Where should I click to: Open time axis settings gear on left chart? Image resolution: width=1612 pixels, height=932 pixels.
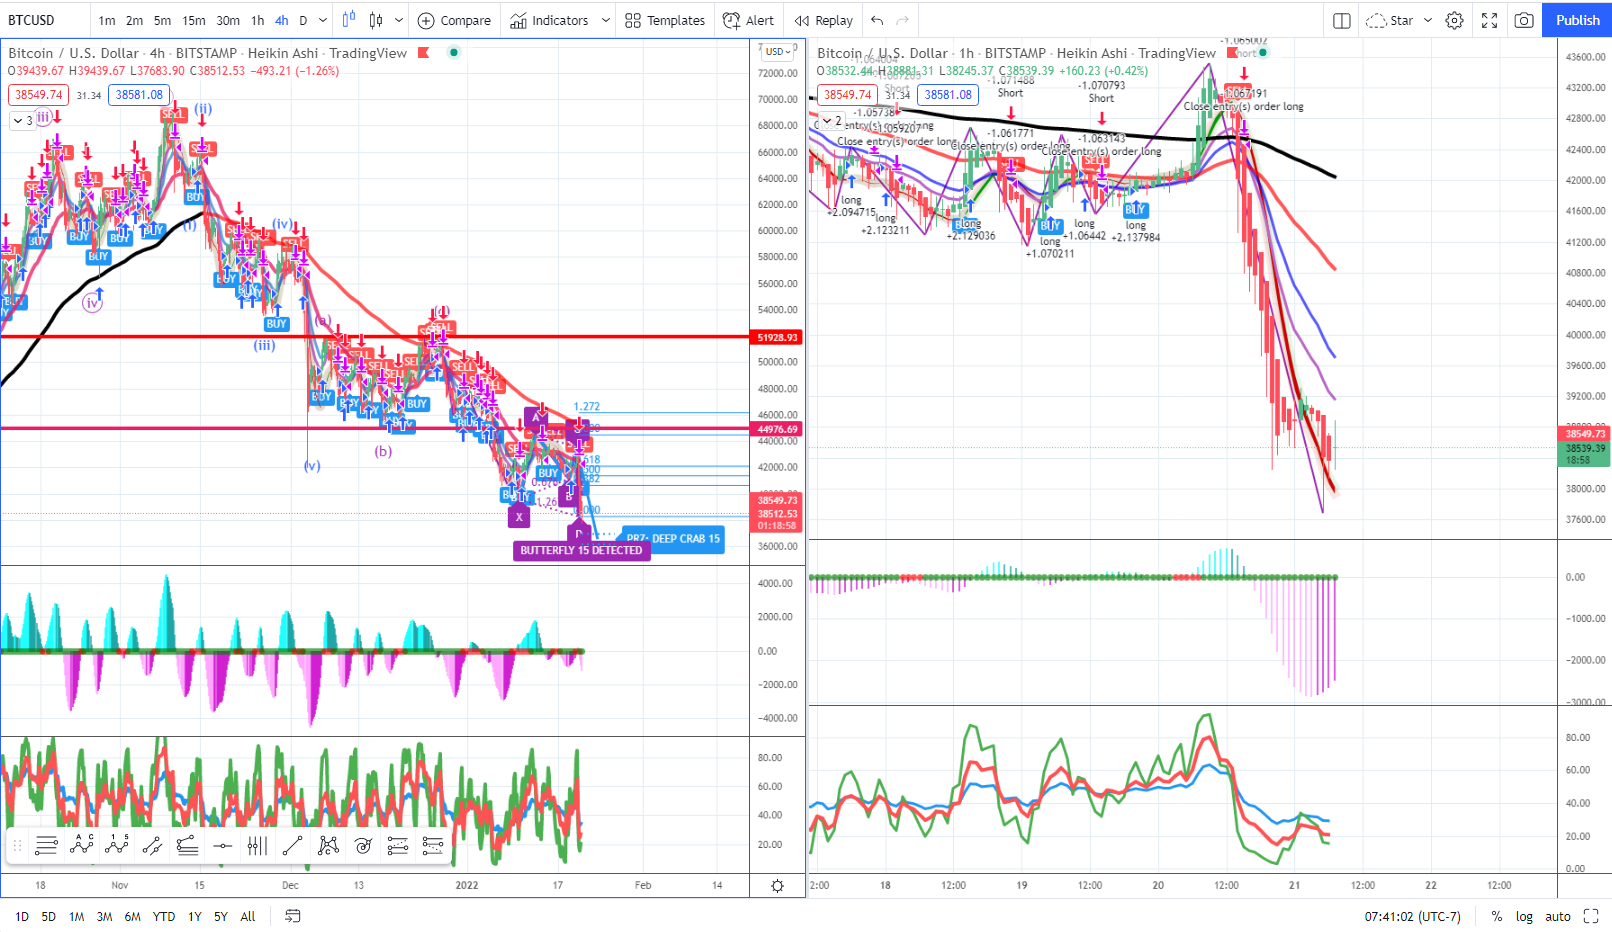pyautogui.click(x=777, y=885)
